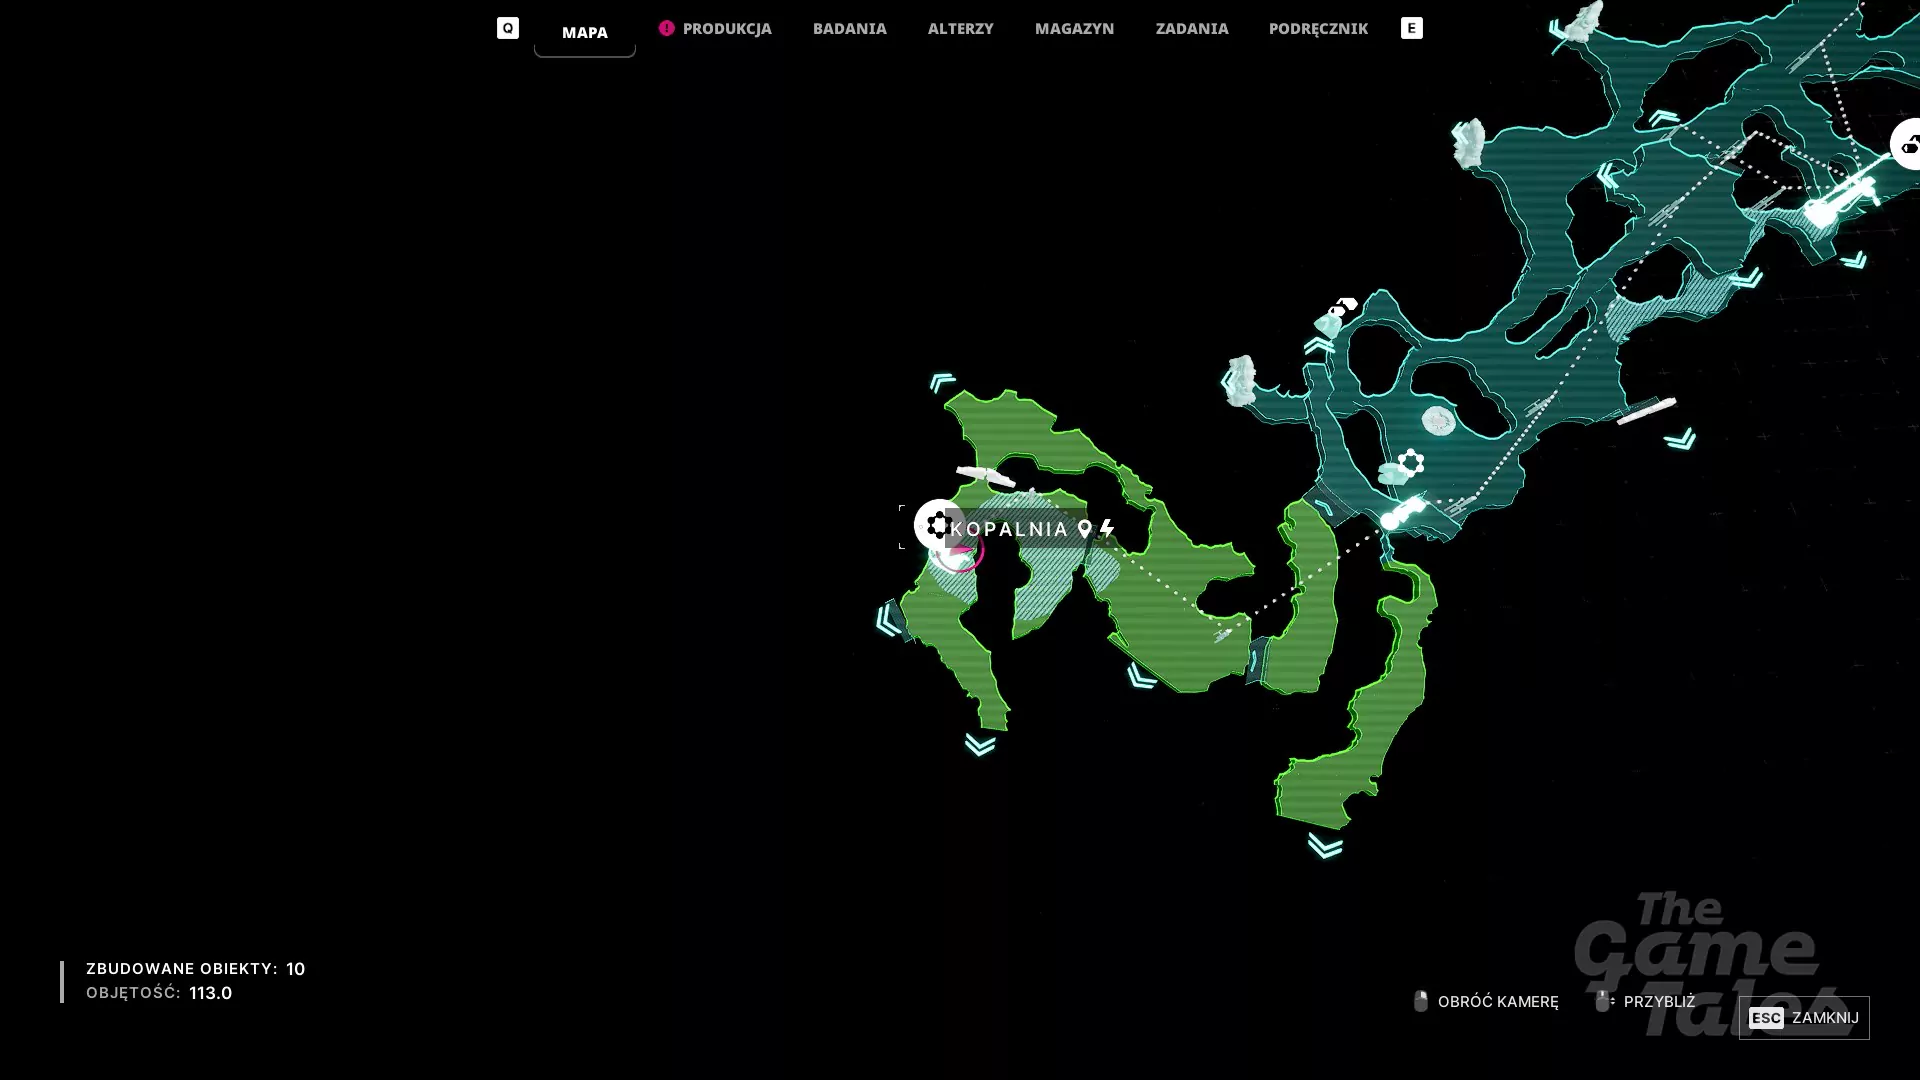Screen dimensions: 1920x1080
Task: Switch to the BADANIA tab
Action: coord(849,28)
